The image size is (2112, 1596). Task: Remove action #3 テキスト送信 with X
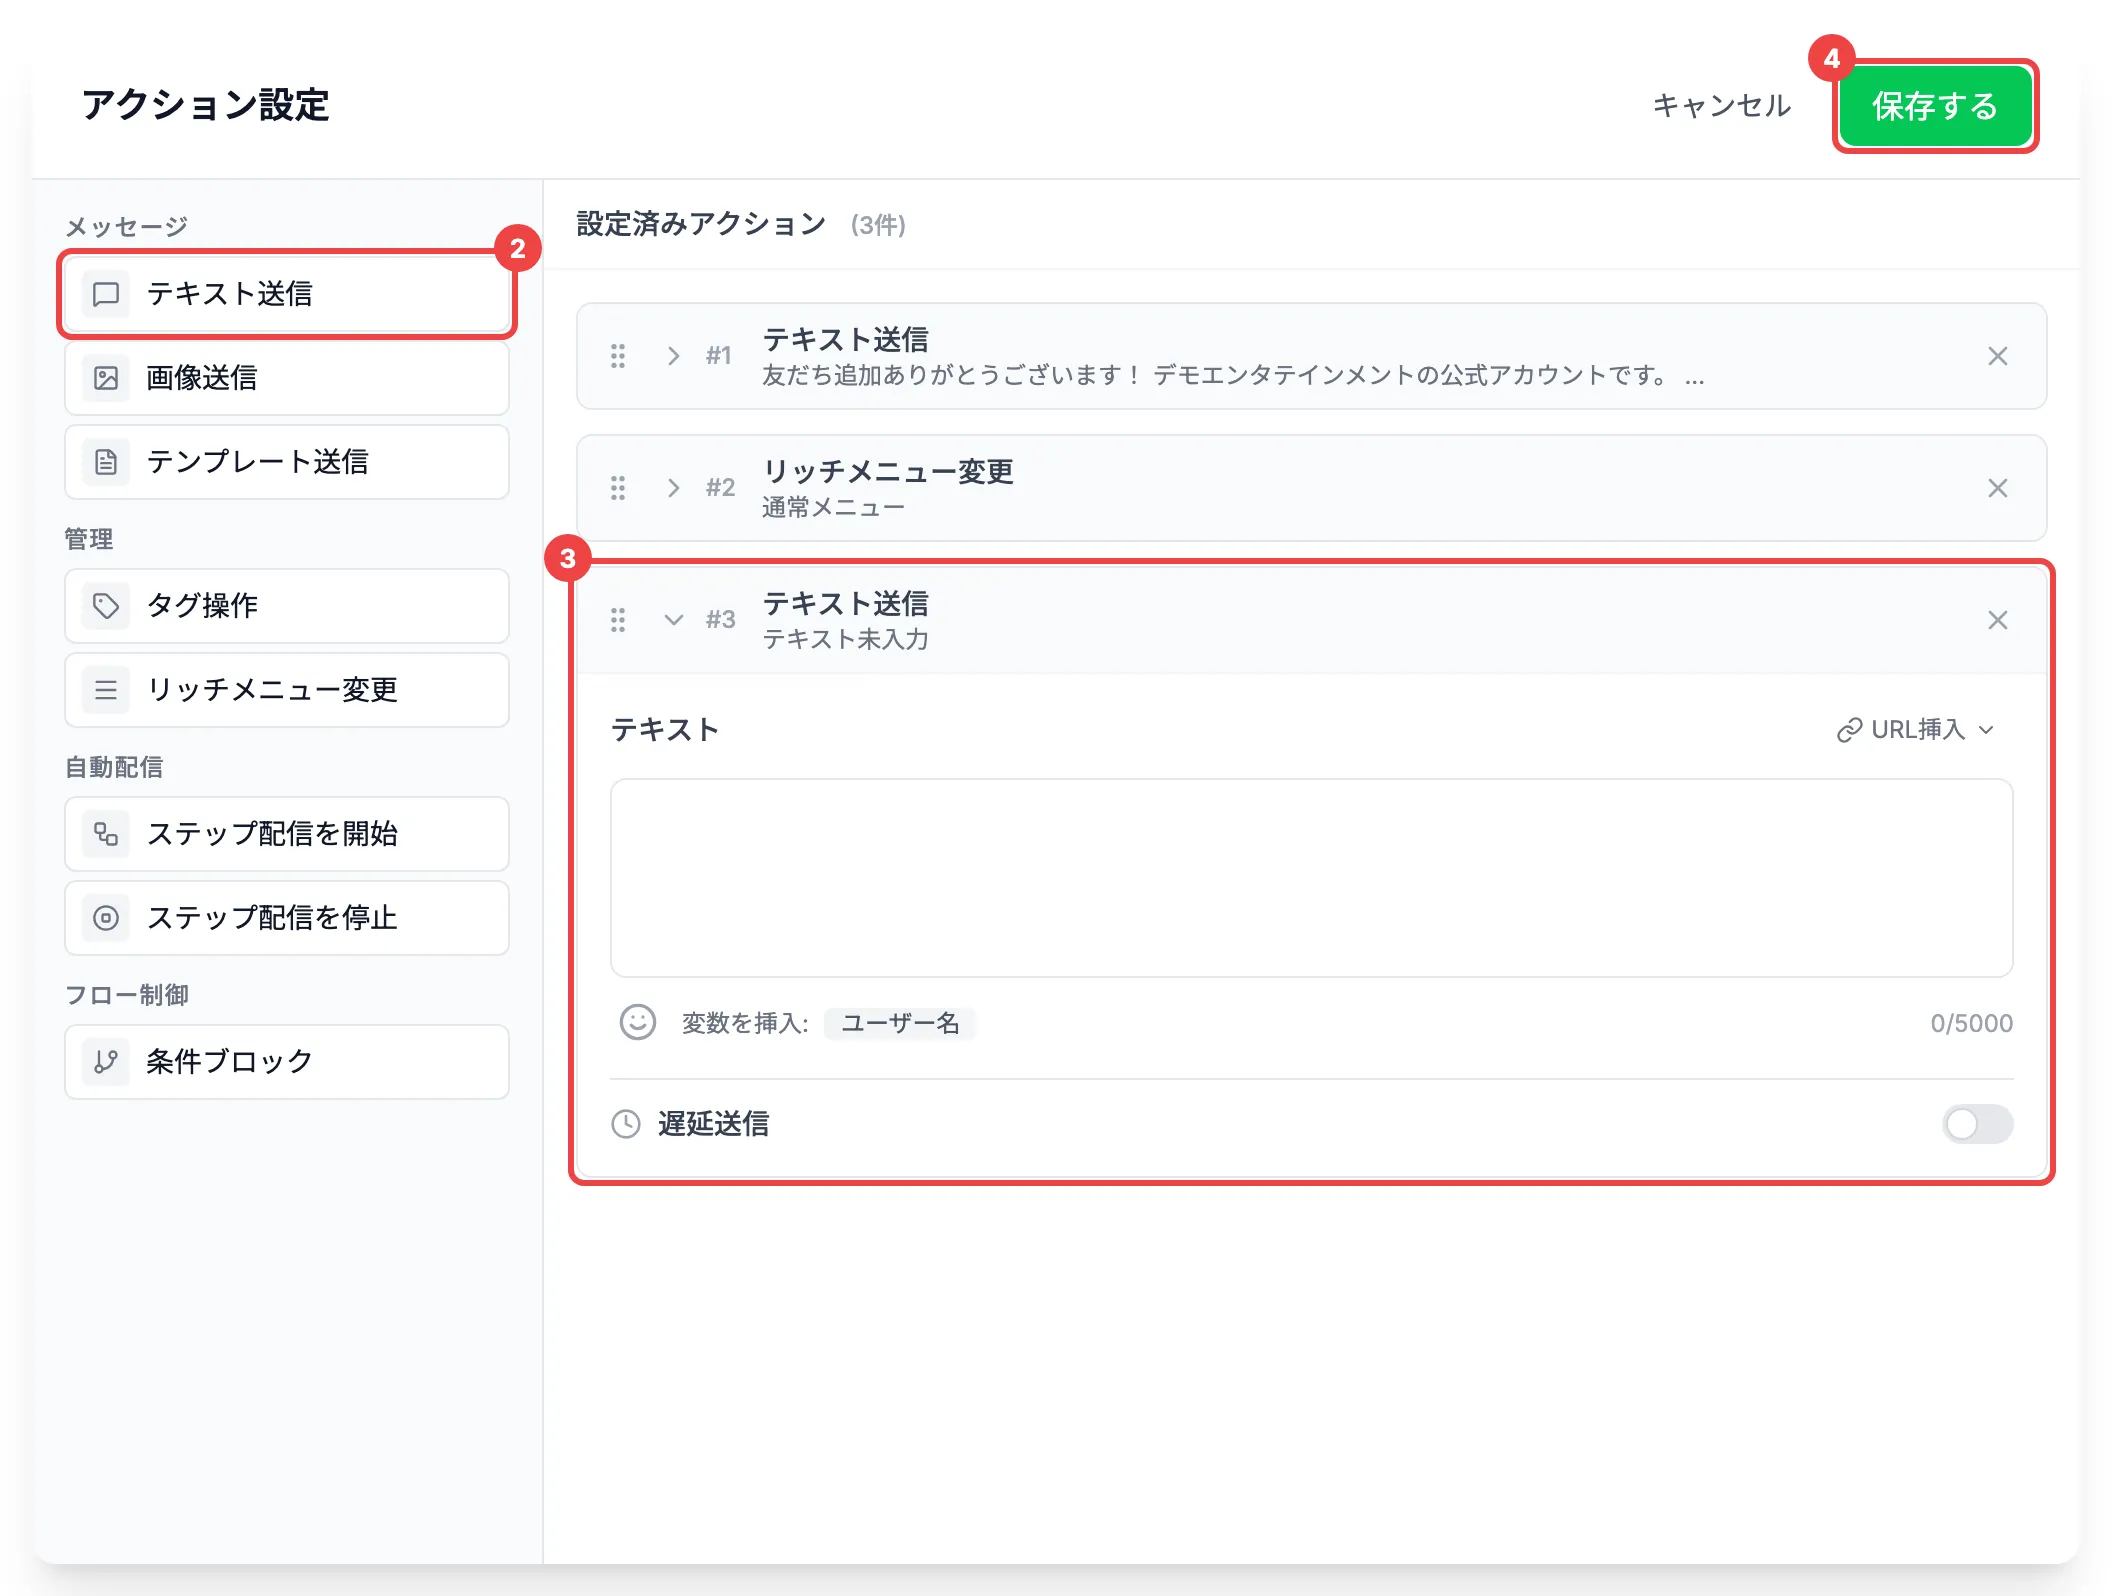pyautogui.click(x=1998, y=620)
